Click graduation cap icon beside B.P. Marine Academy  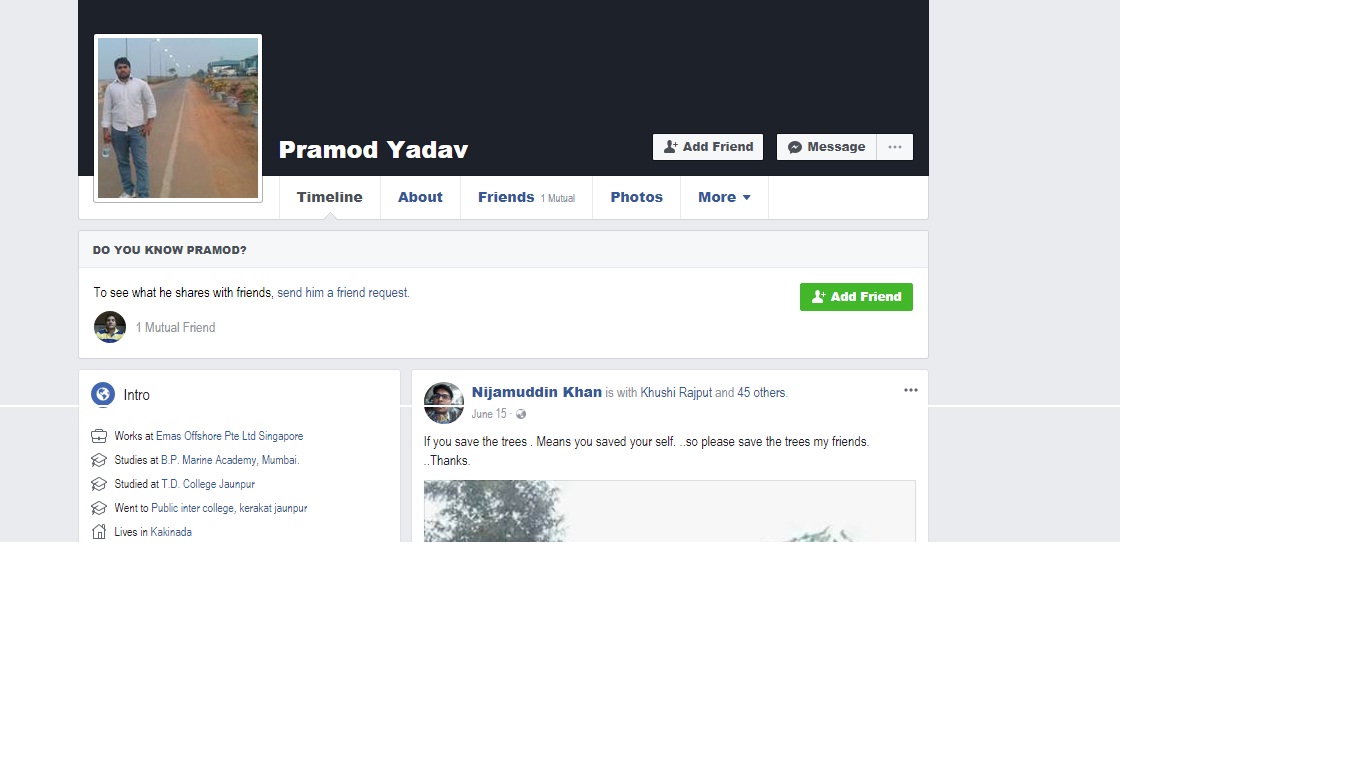pyautogui.click(x=99, y=460)
